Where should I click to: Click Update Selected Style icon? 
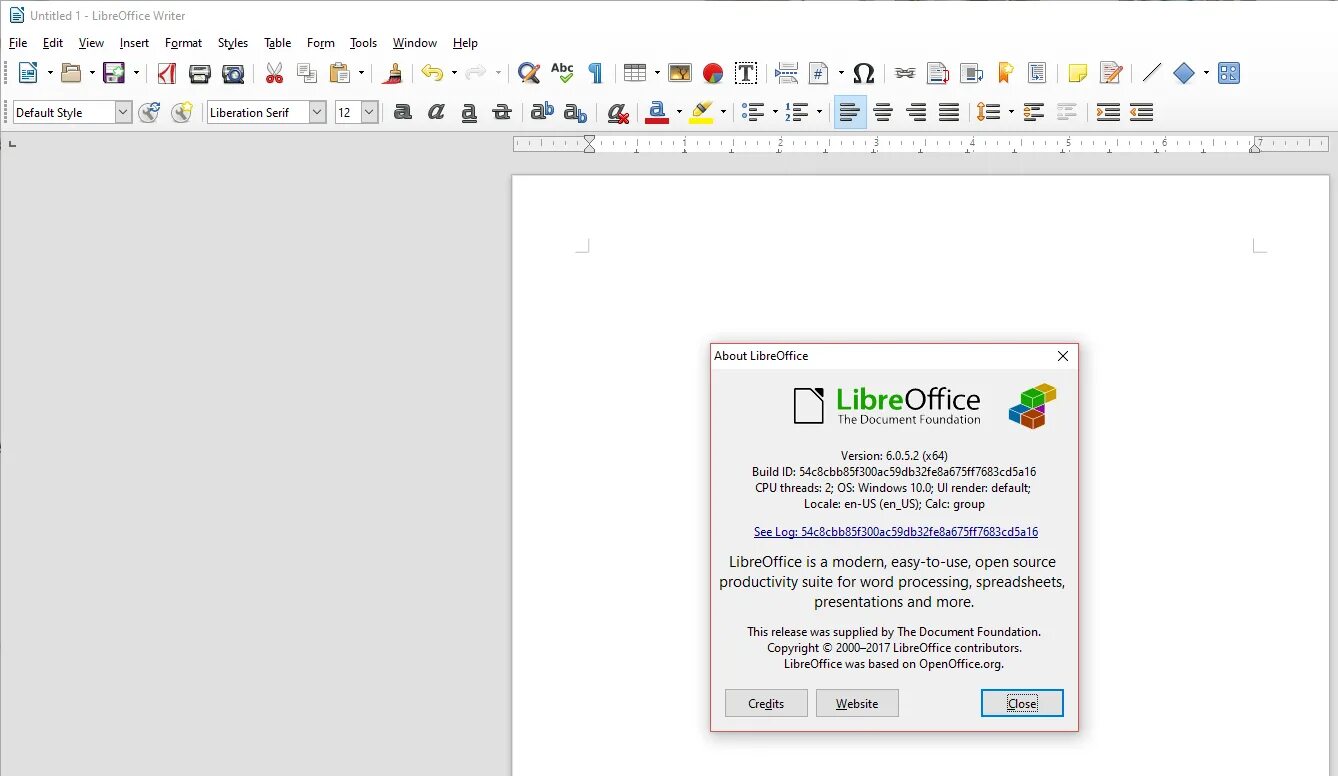(149, 113)
